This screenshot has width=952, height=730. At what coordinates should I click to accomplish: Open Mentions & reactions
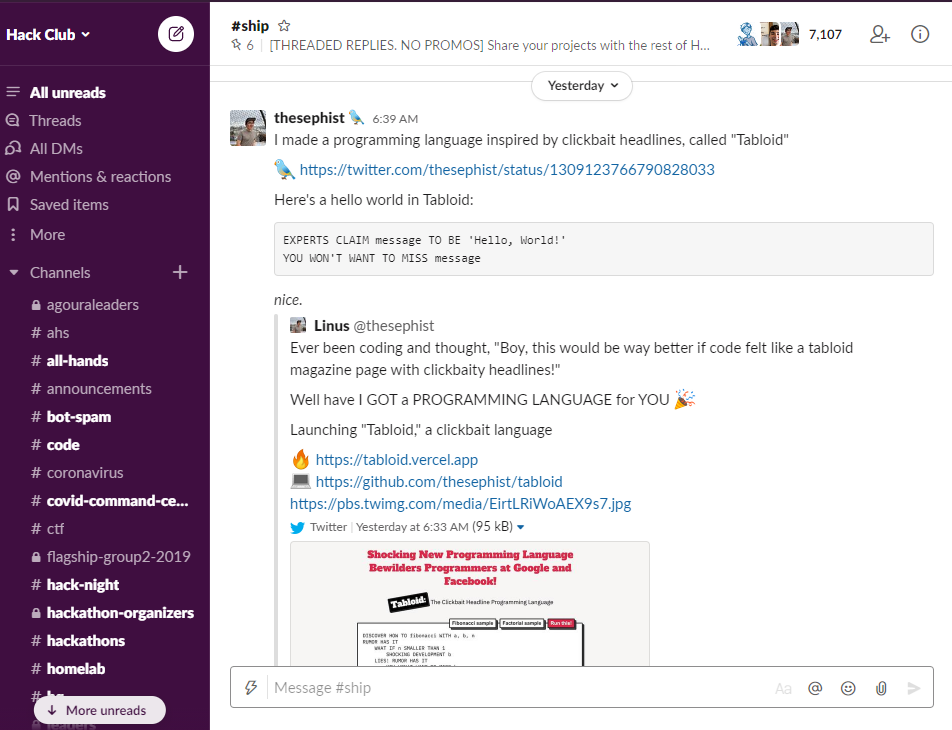coord(100,176)
